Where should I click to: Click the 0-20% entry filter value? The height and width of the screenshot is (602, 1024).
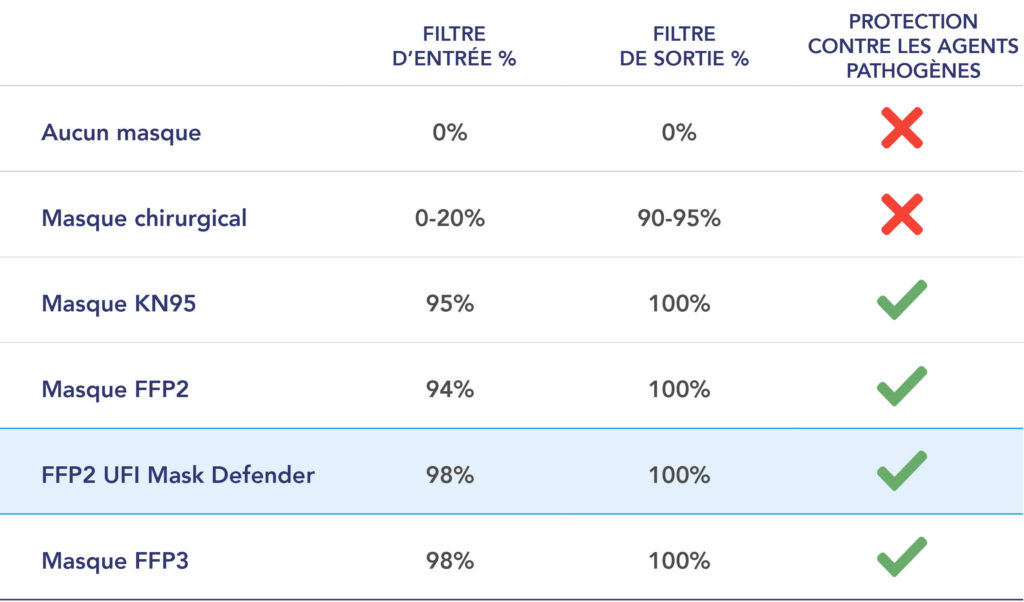point(450,218)
